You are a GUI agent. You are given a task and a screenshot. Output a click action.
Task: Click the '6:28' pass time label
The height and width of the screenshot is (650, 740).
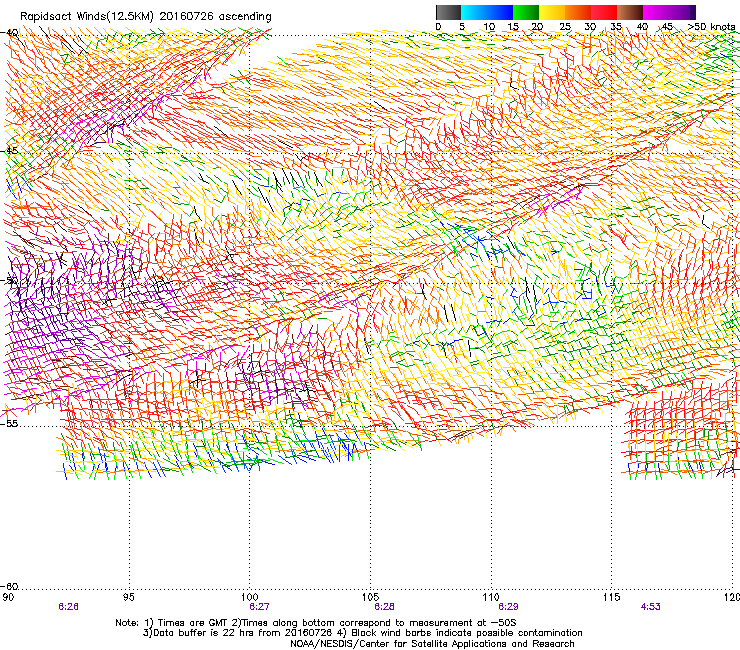tap(384, 607)
